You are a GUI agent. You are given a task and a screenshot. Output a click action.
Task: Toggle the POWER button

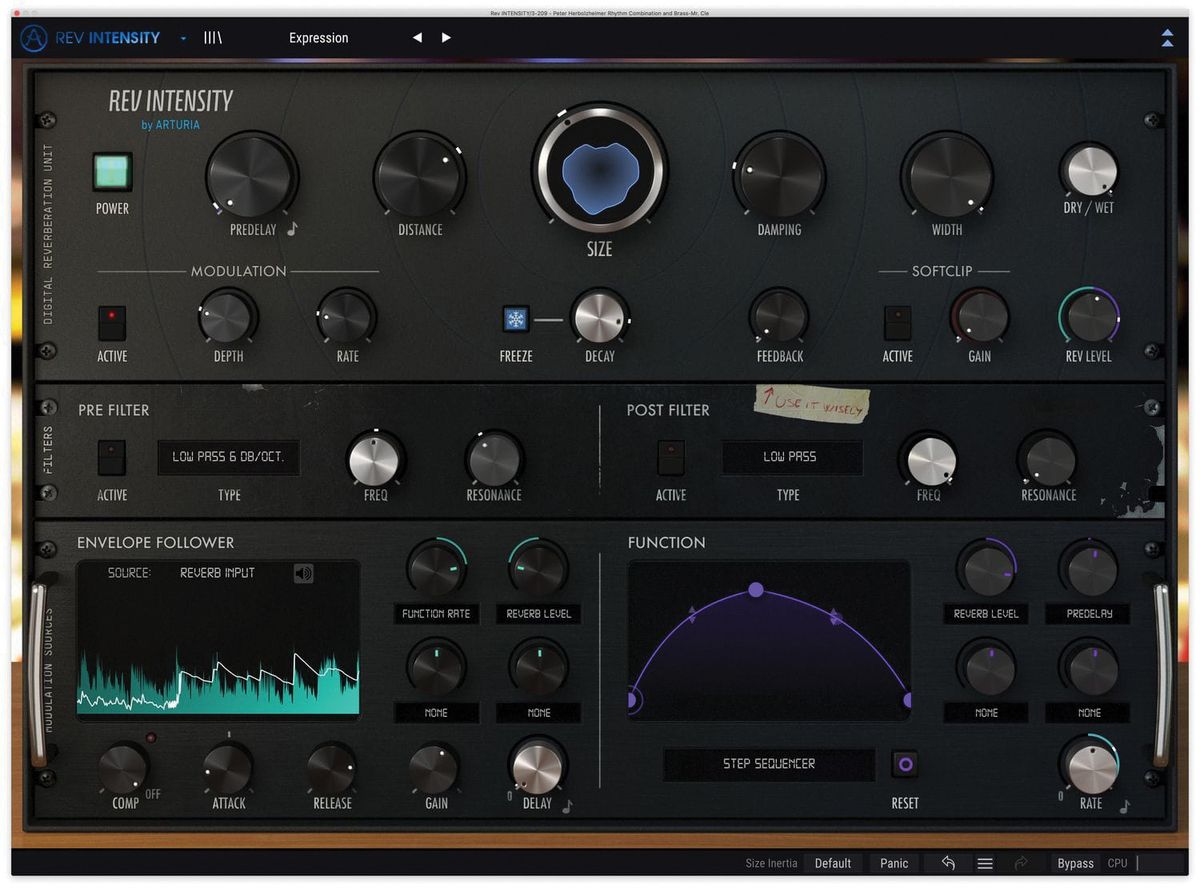tap(111, 173)
